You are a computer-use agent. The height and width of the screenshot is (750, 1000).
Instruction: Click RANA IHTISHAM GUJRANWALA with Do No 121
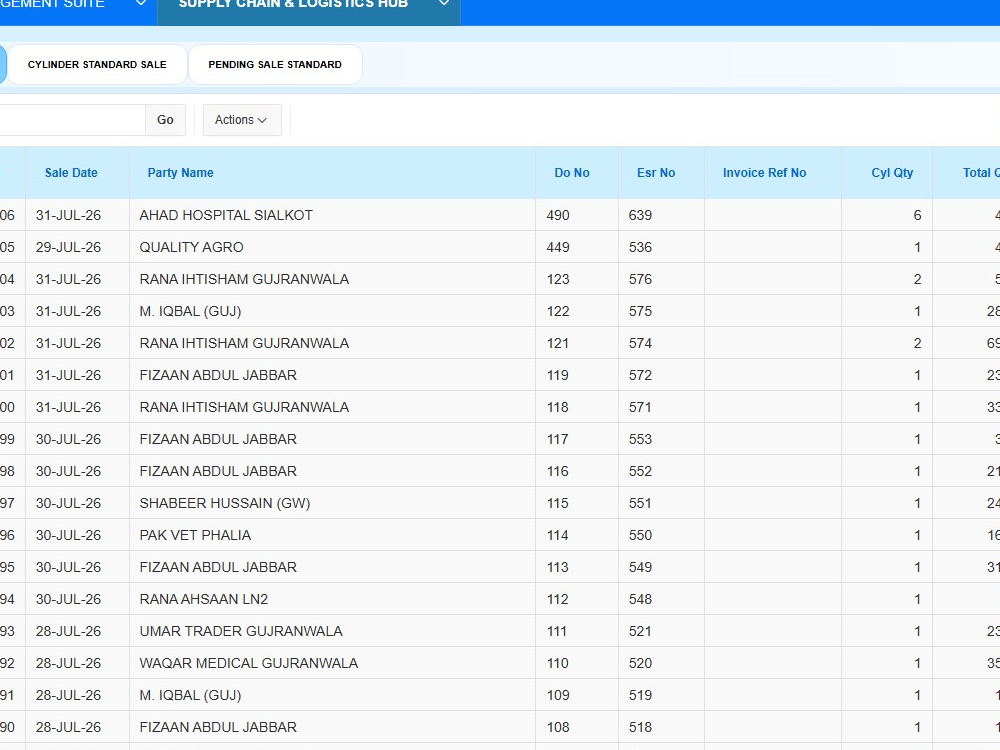(x=332, y=343)
